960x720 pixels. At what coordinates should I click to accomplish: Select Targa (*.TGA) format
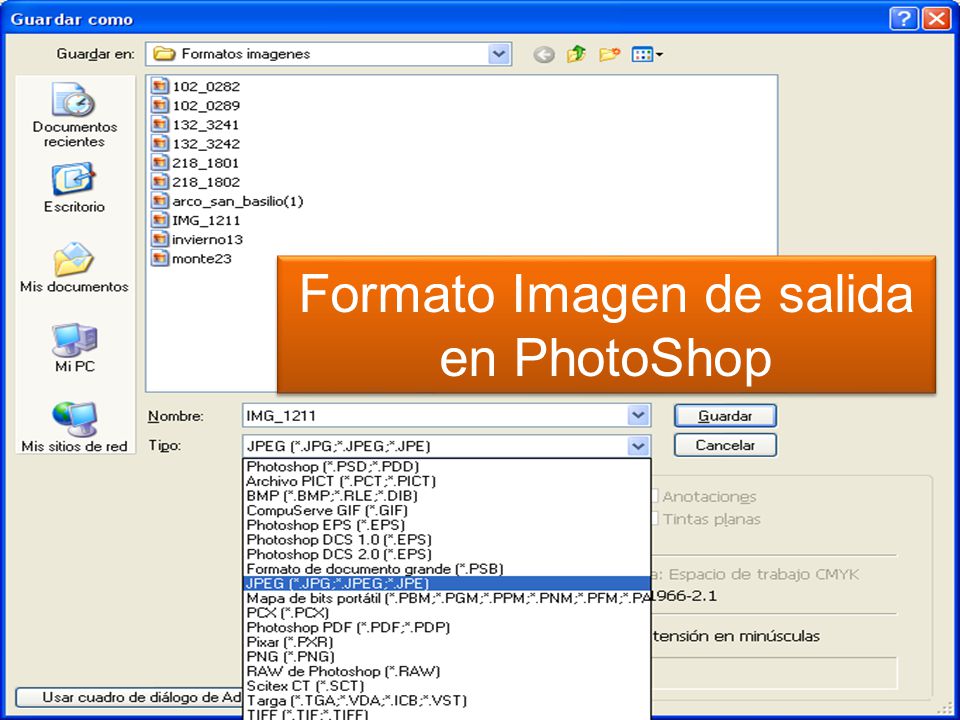click(447, 700)
